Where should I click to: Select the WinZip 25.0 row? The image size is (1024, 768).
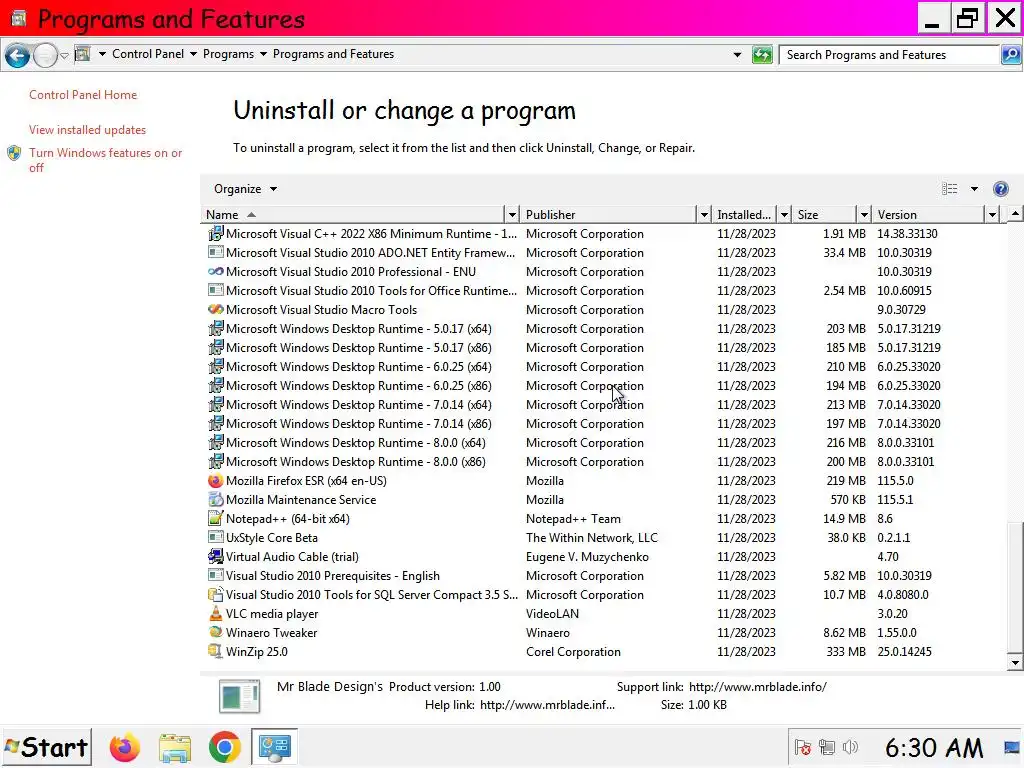pos(604,652)
